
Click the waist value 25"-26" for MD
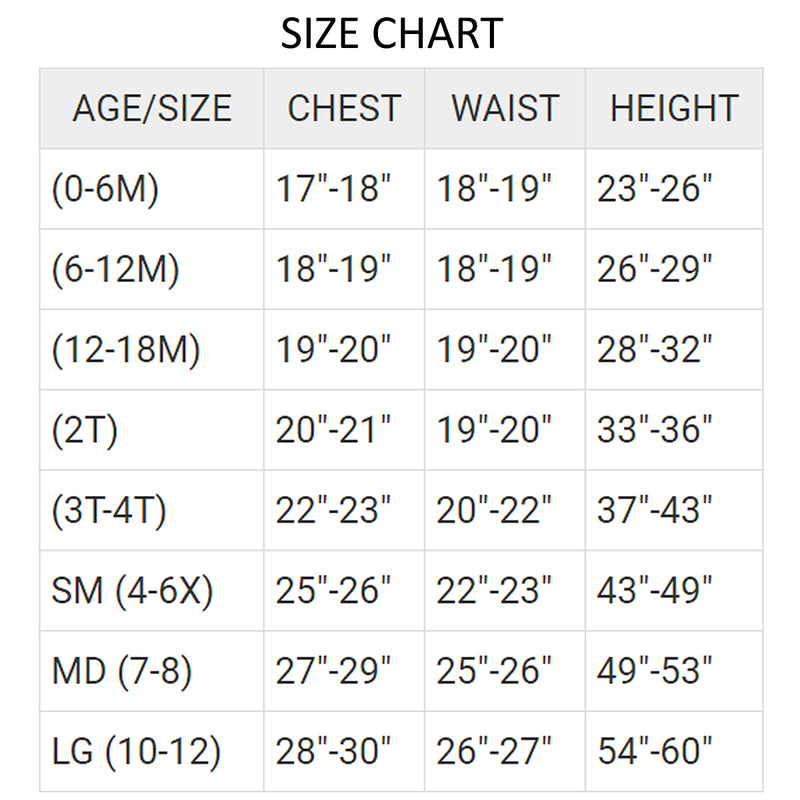(x=494, y=671)
